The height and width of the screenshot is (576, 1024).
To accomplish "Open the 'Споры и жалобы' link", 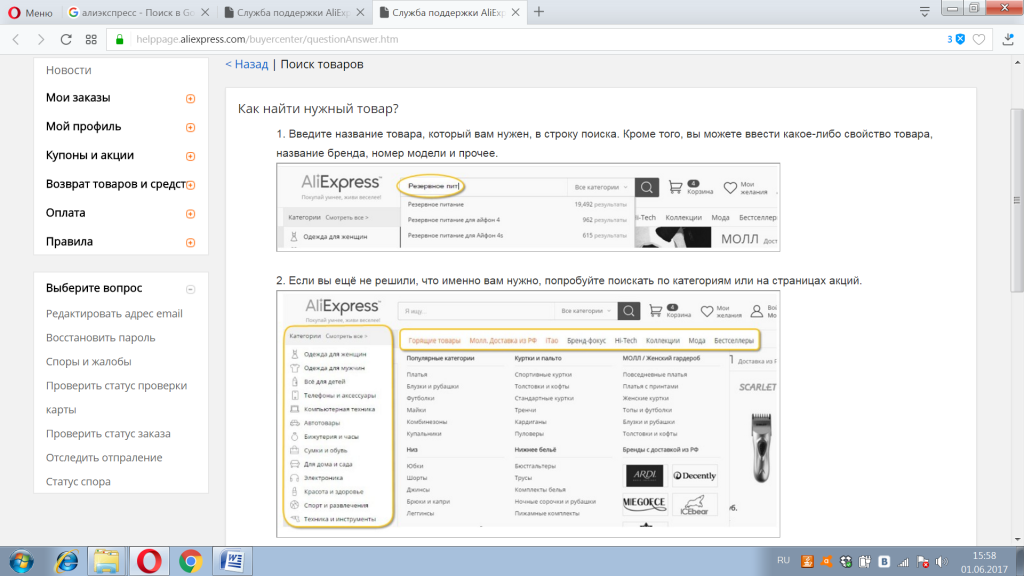I will tap(88, 362).
